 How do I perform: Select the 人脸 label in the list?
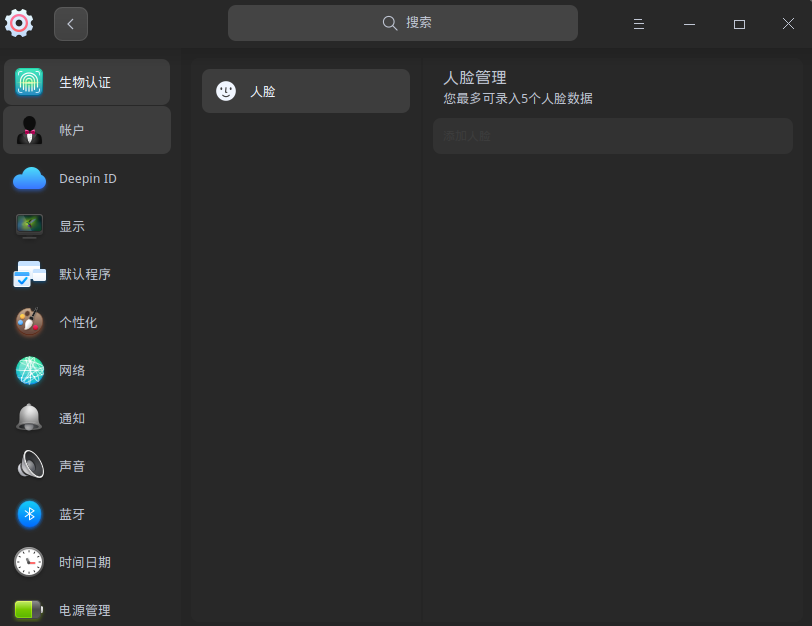[263, 92]
